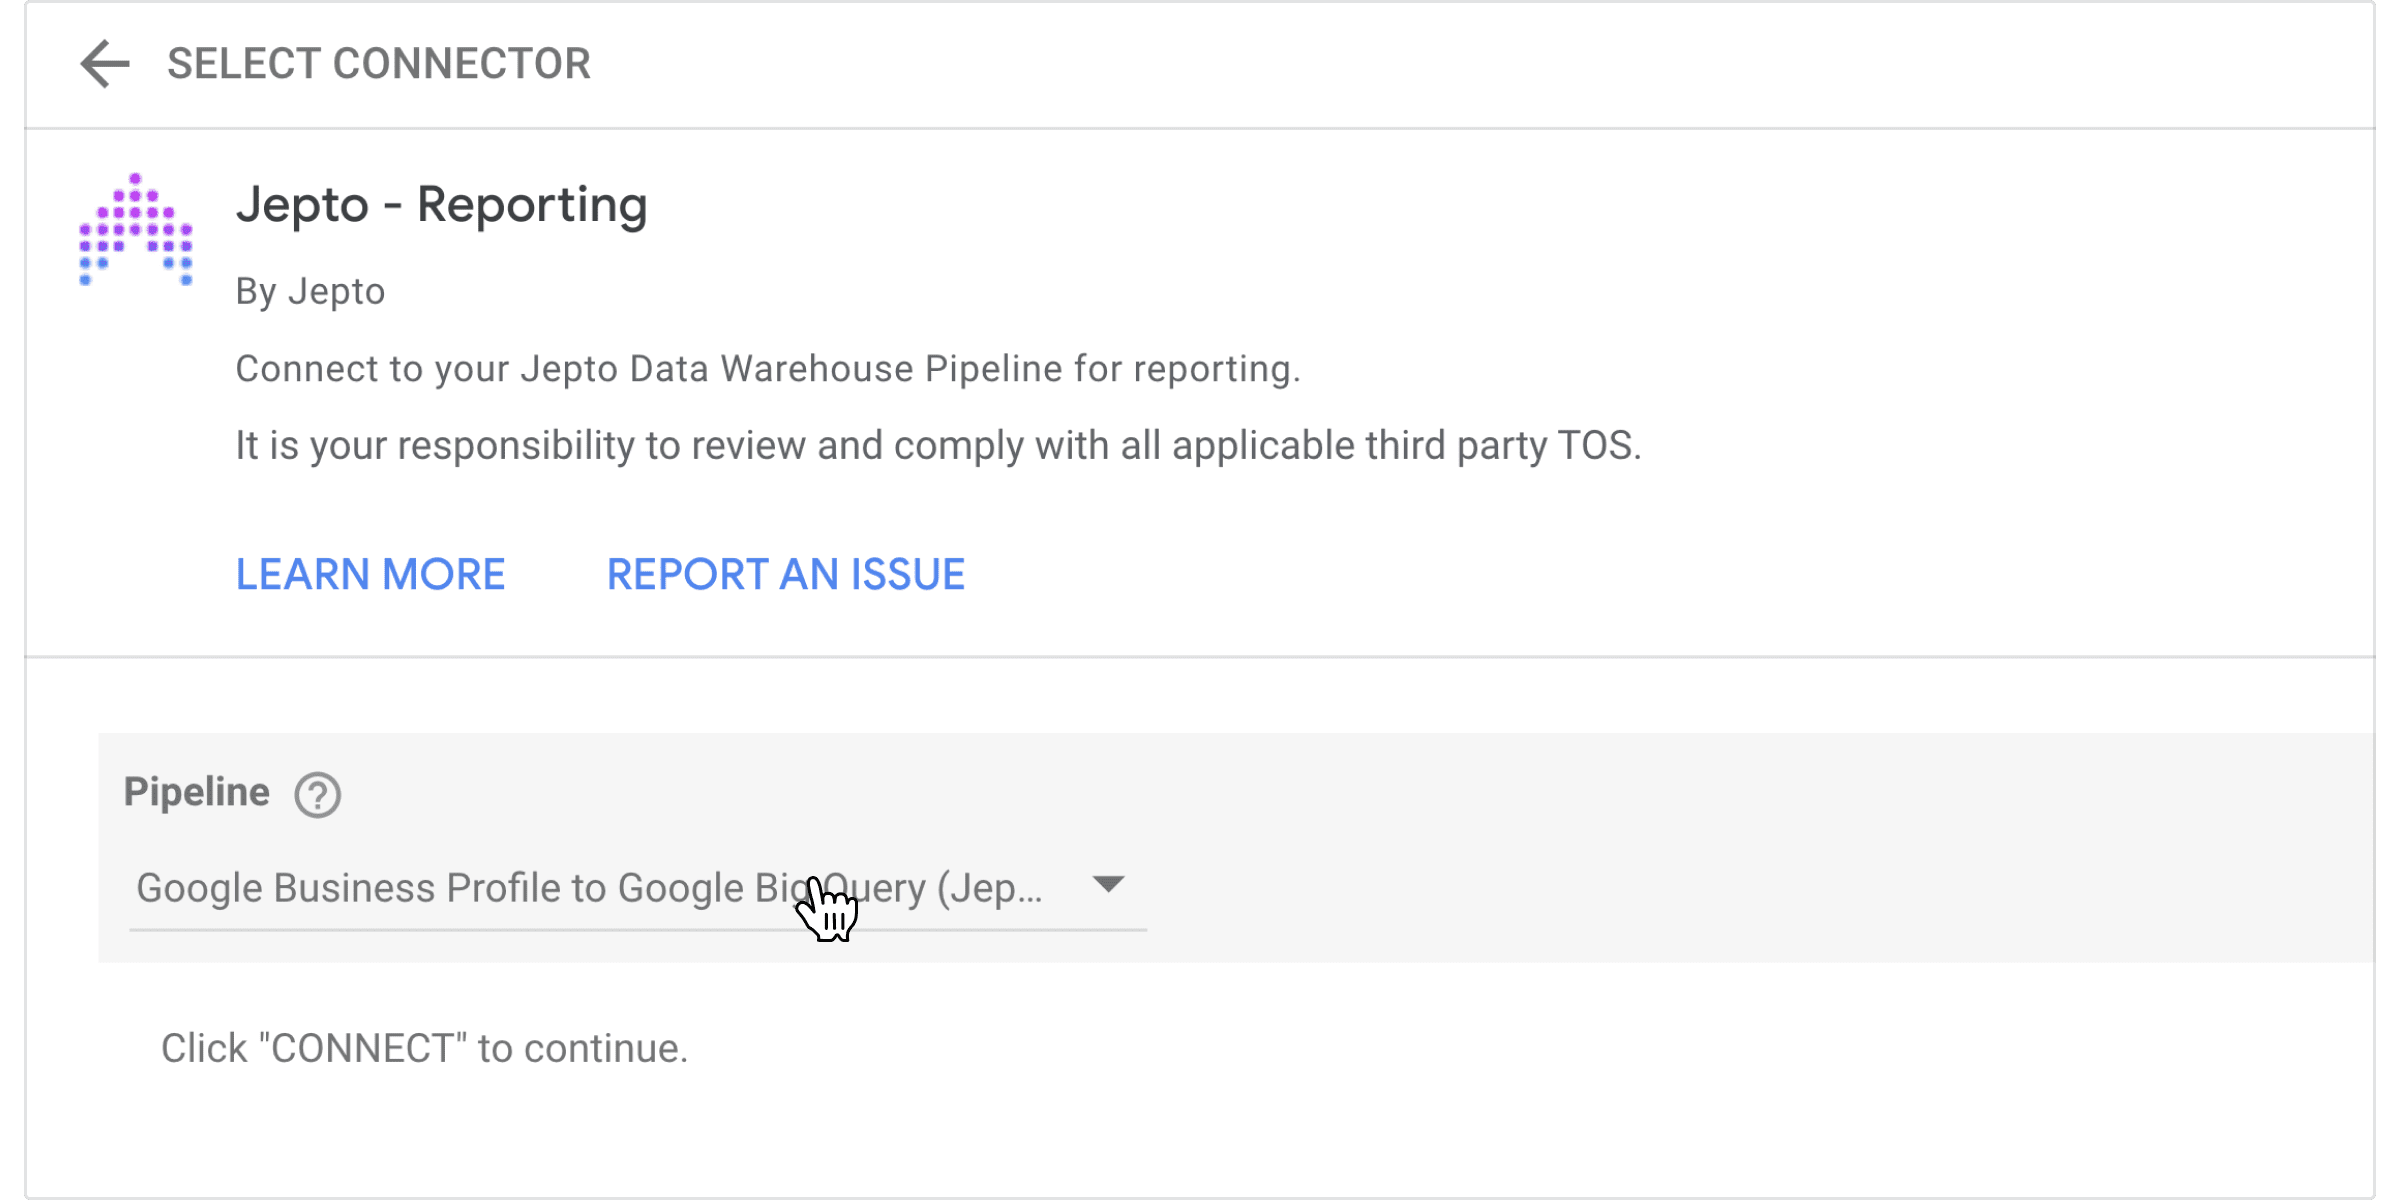Click the third party TOS responsibility notice

pos(938,446)
